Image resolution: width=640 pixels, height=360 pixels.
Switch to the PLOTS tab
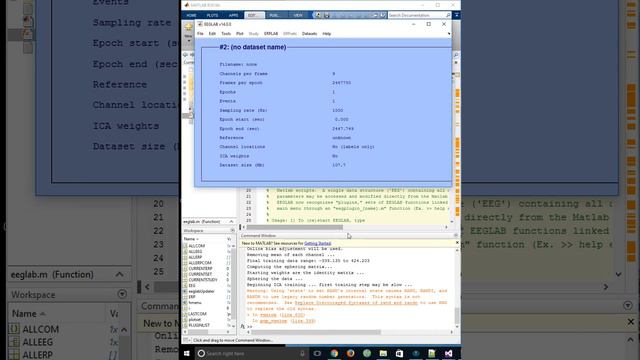click(212, 15)
